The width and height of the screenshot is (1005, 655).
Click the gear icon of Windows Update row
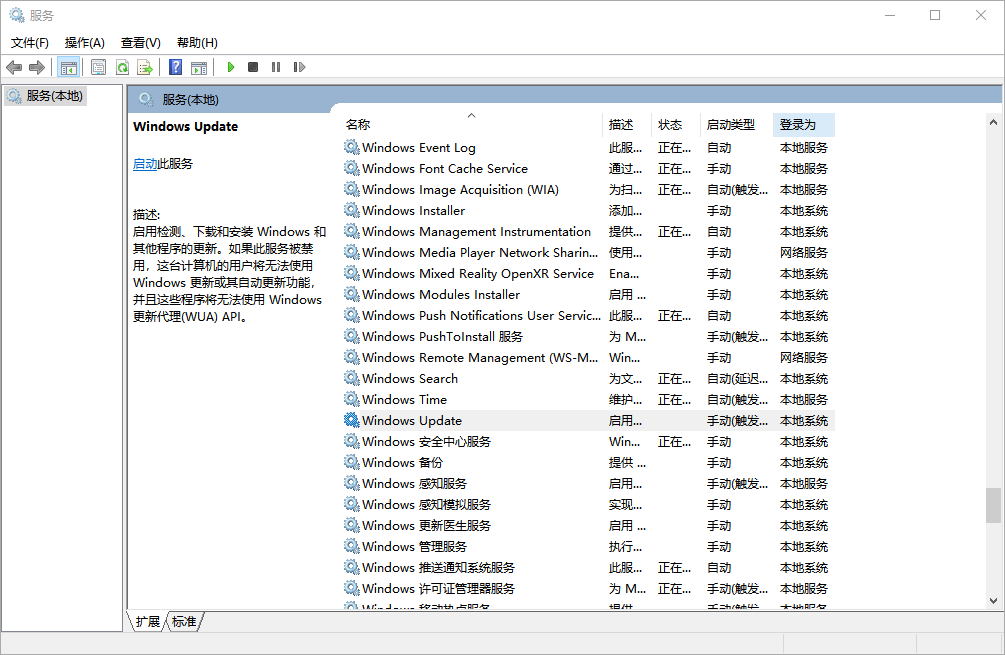[351, 420]
